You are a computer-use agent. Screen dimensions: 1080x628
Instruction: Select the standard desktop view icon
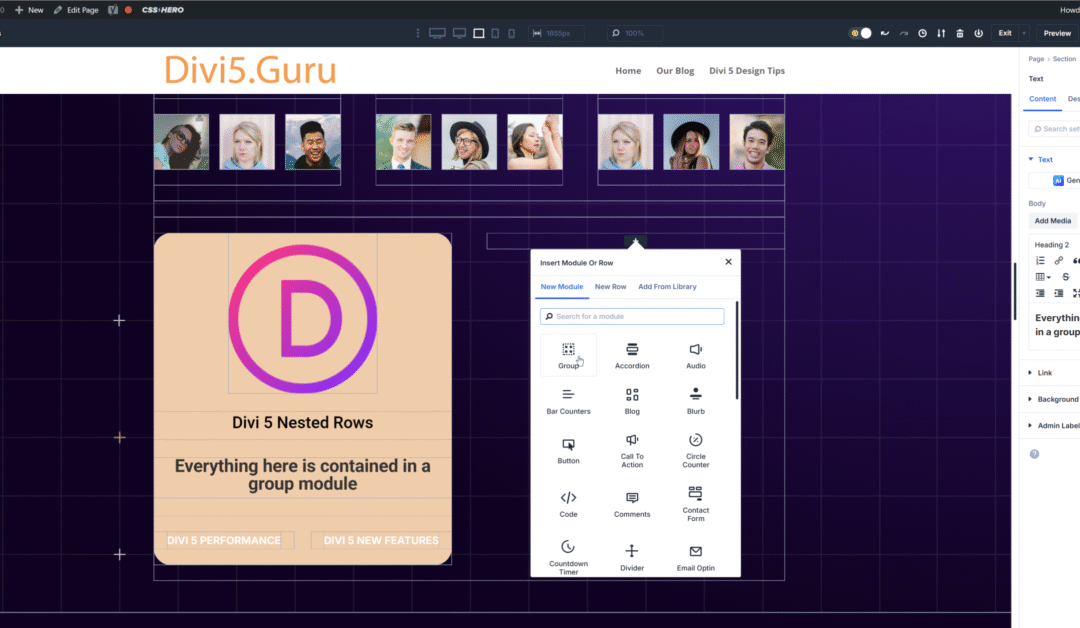tap(459, 33)
